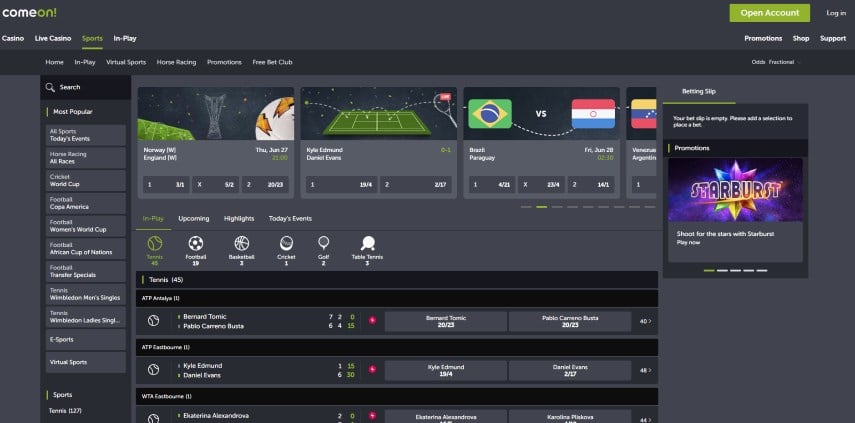Open the Odds Fractional dropdown
The height and width of the screenshot is (423, 855).
tap(776, 62)
